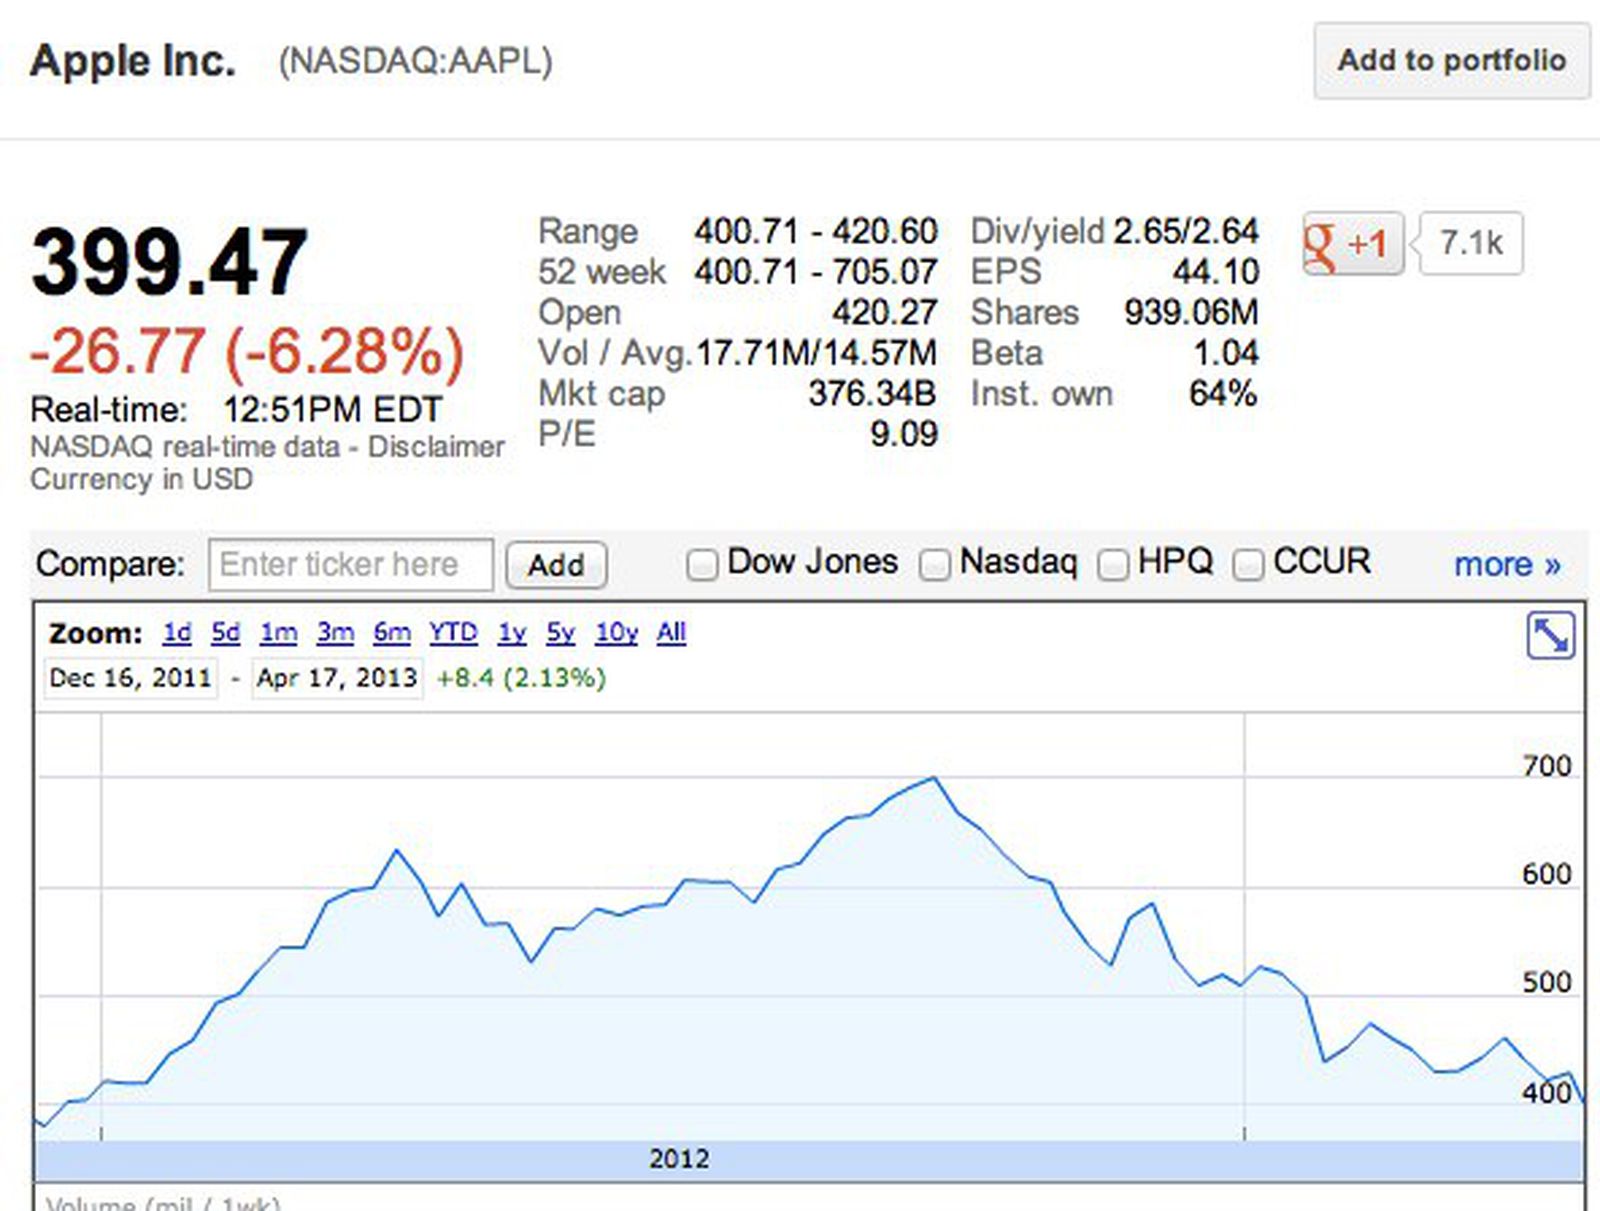Click the 'Apr 17, 2013' end date field
Viewport: 1600px width, 1211px height.
(x=337, y=678)
